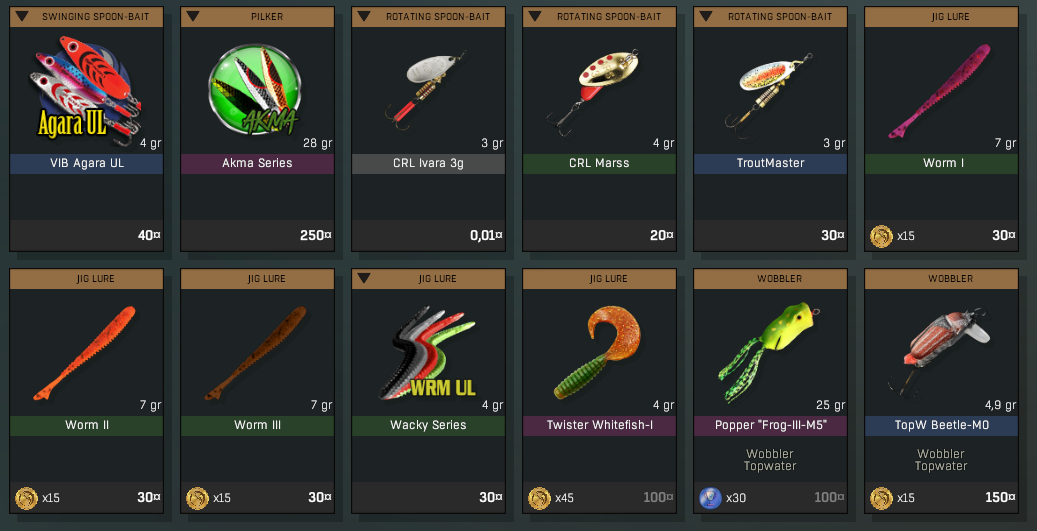Expand the VIB Agara UL card triangle
1037x531 pixels.
click(22, 16)
